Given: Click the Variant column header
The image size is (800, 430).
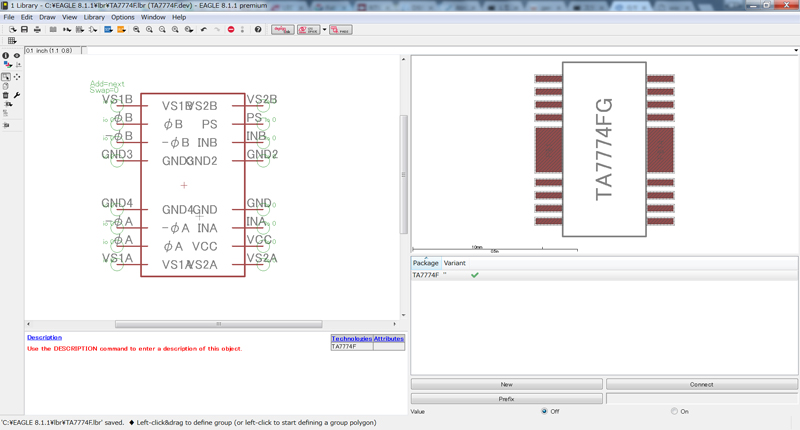Looking at the screenshot, I should point(455,263).
